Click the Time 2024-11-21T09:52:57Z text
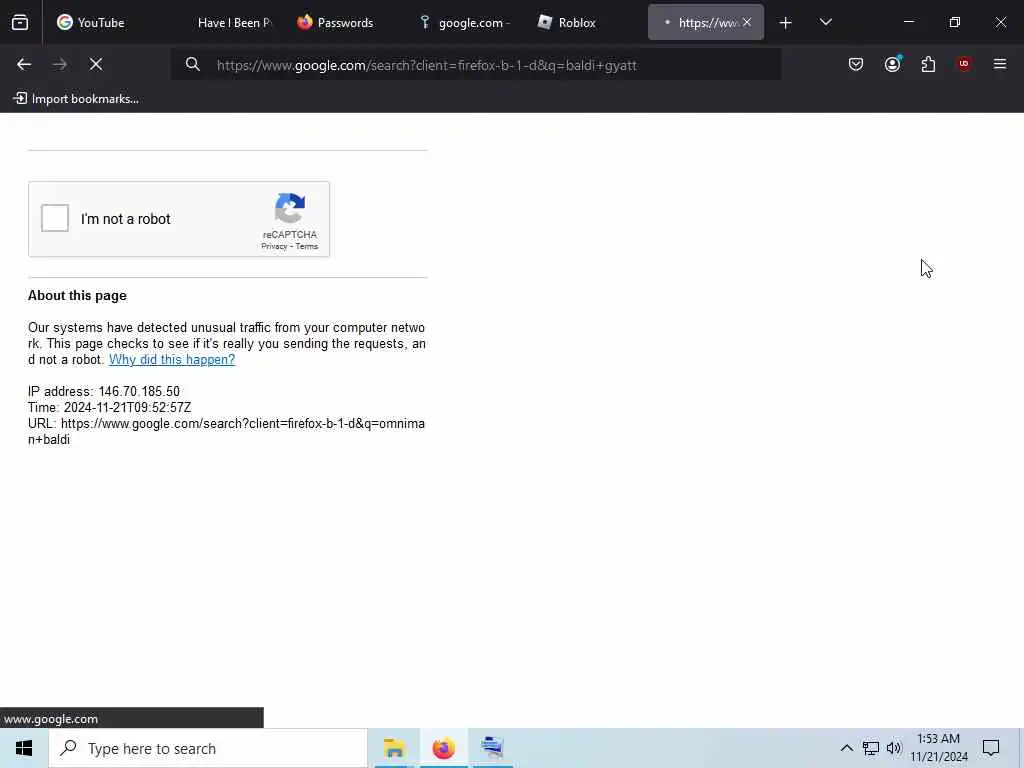The image size is (1024, 768). pyautogui.click(x=110, y=408)
